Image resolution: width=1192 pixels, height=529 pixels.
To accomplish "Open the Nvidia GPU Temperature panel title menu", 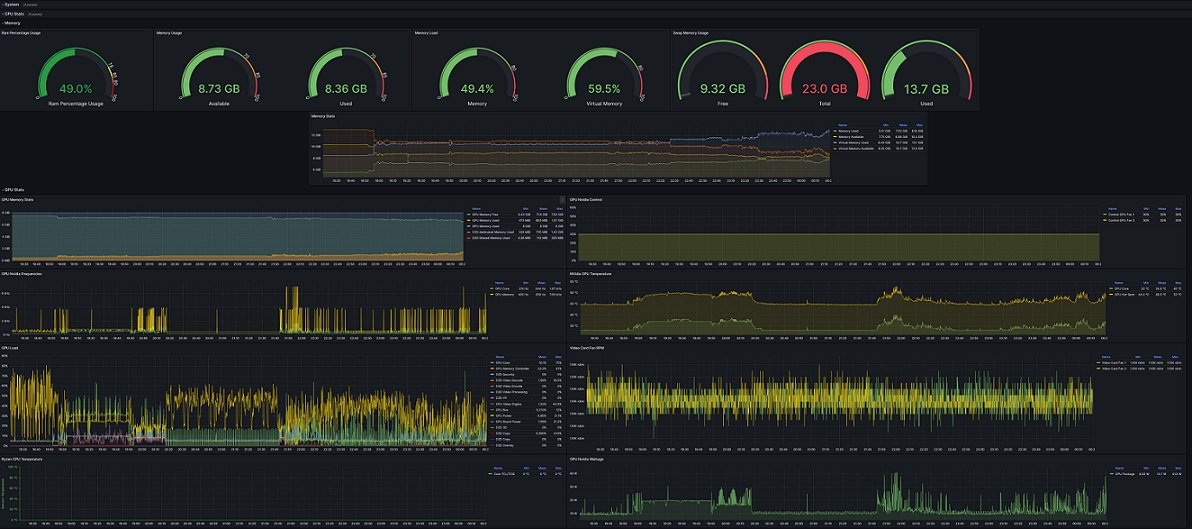I will (x=589, y=274).
